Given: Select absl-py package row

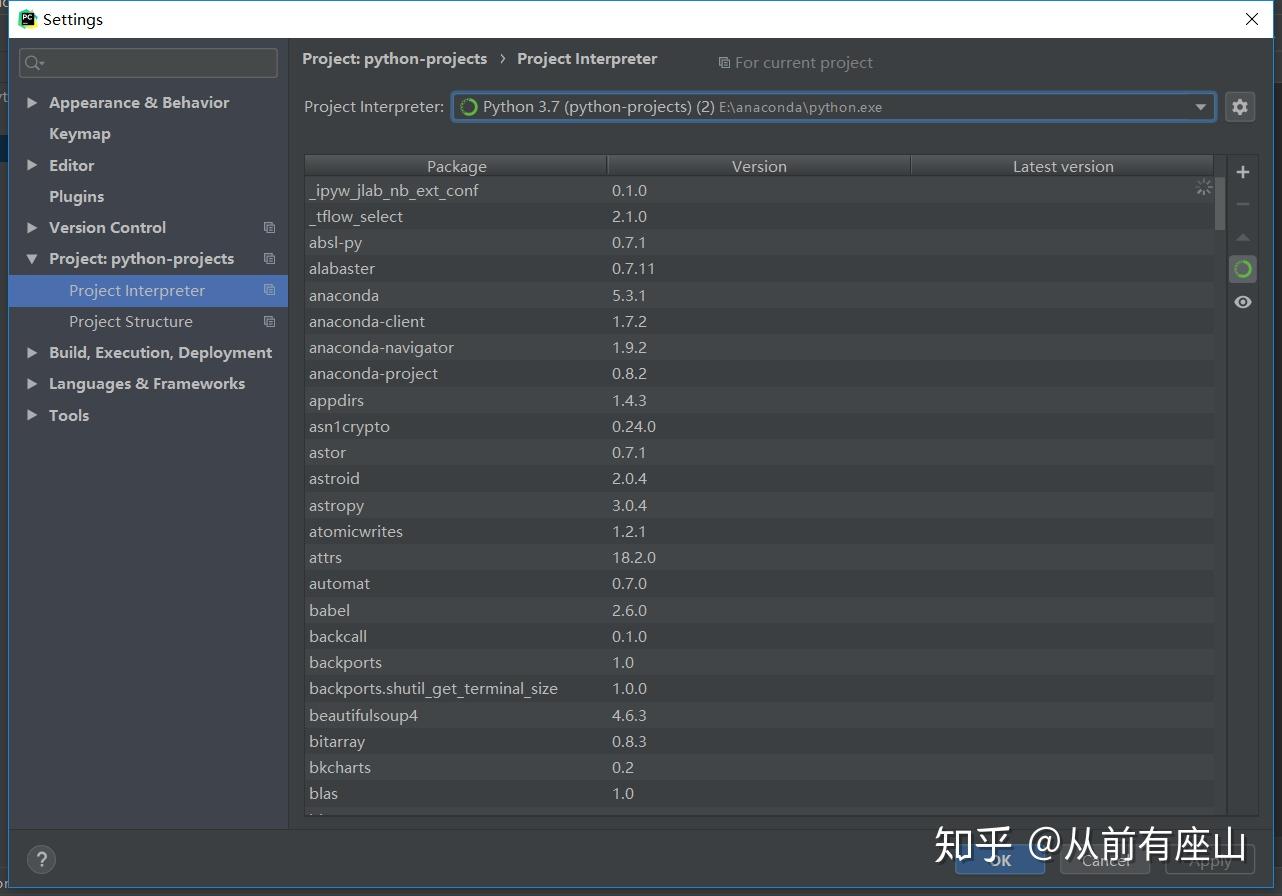Looking at the screenshot, I should pos(759,243).
